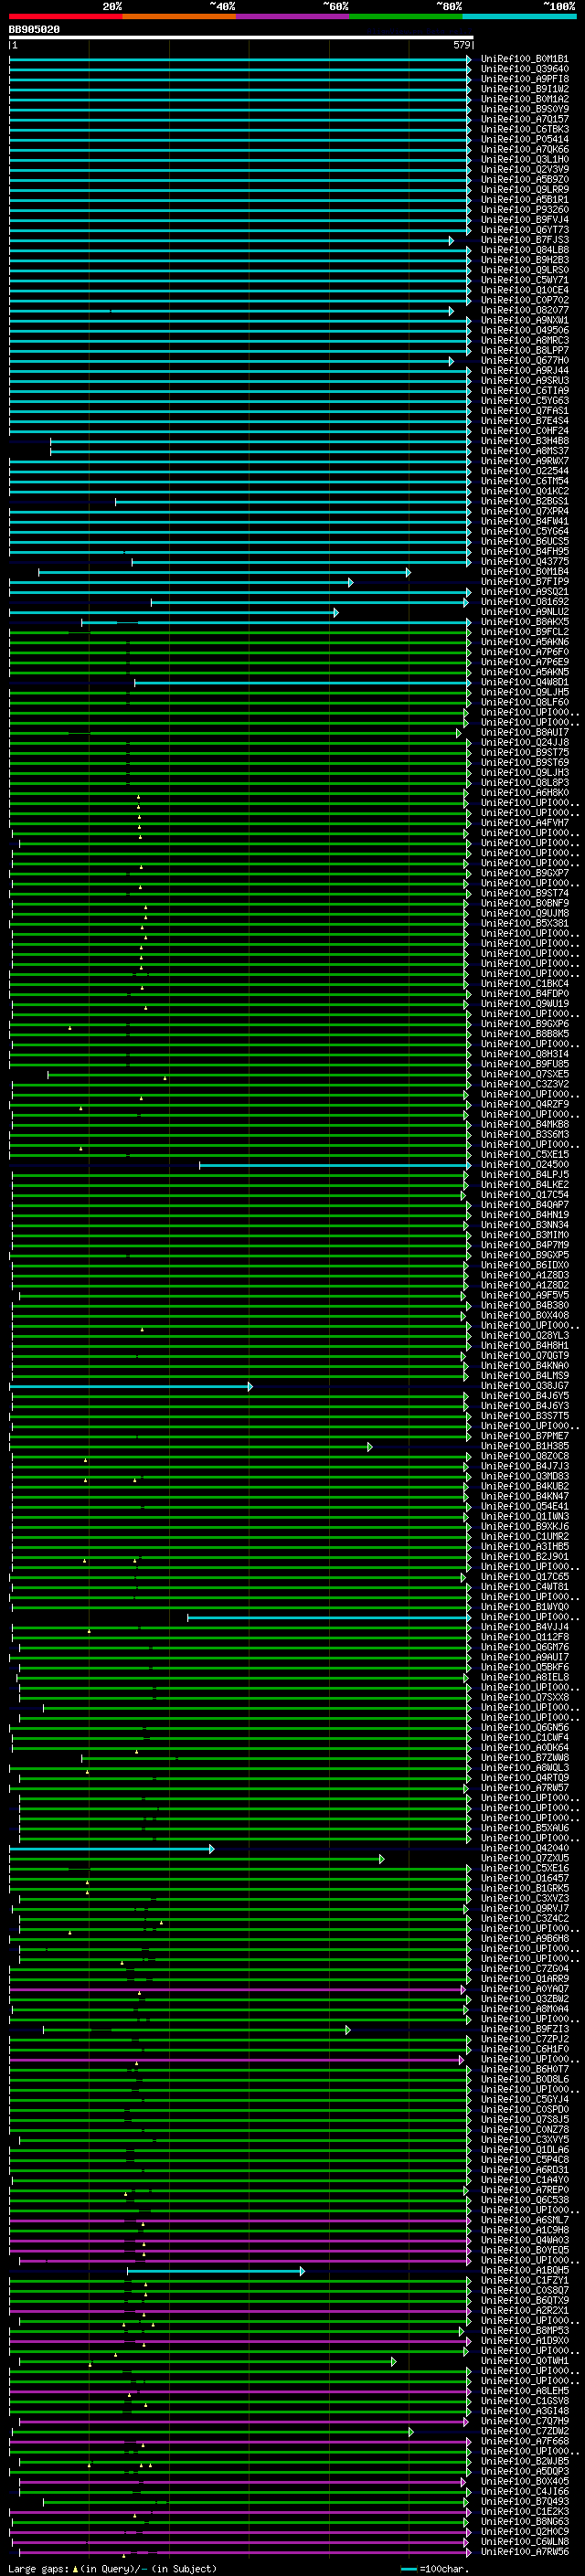Image resolution: width=585 pixels, height=2576 pixels.
Task: Select the label UniRef100_O49506
Action: (x=525, y=331)
